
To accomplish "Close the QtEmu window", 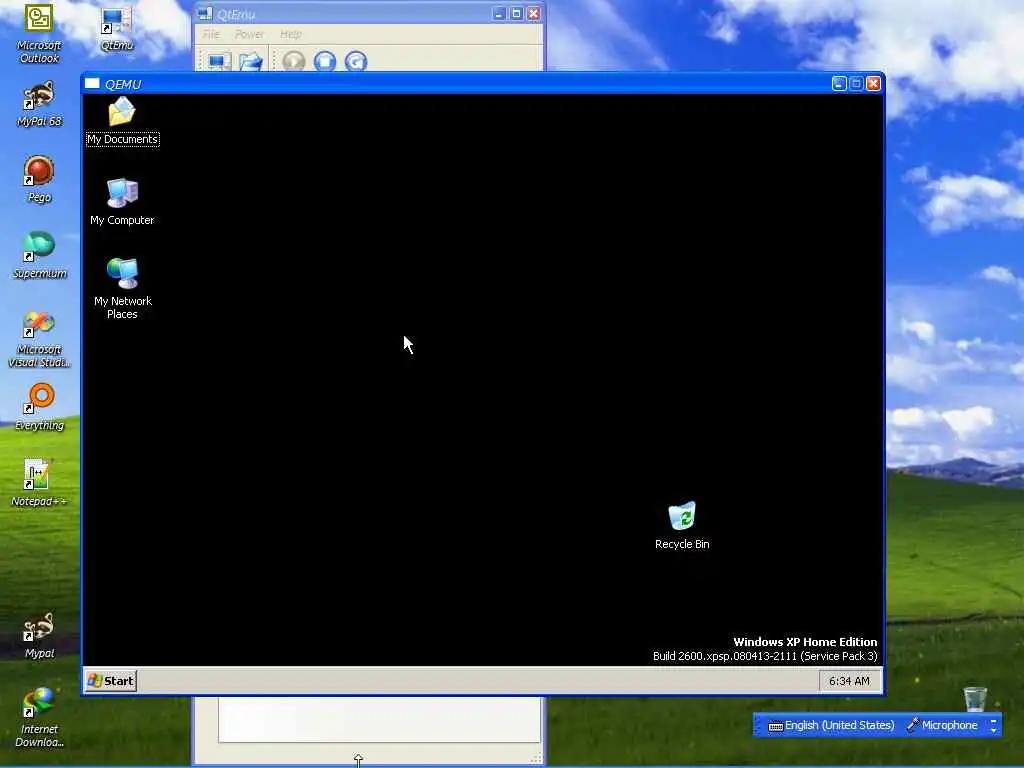I will tap(534, 13).
